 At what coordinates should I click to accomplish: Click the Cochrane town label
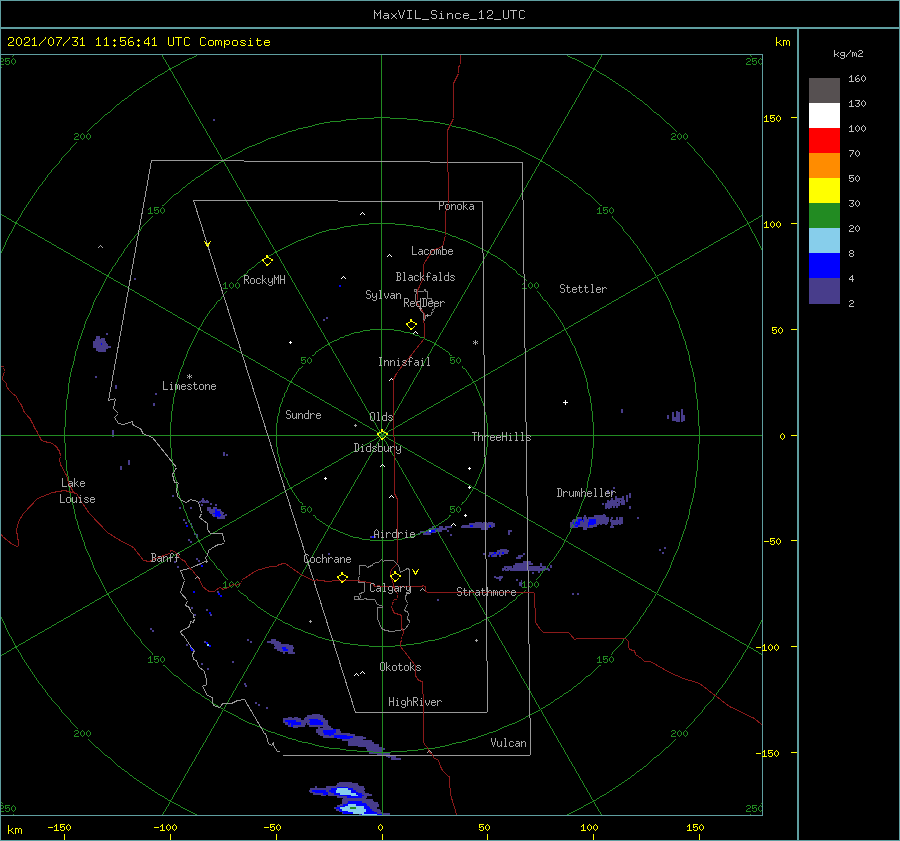click(x=327, y=559)
